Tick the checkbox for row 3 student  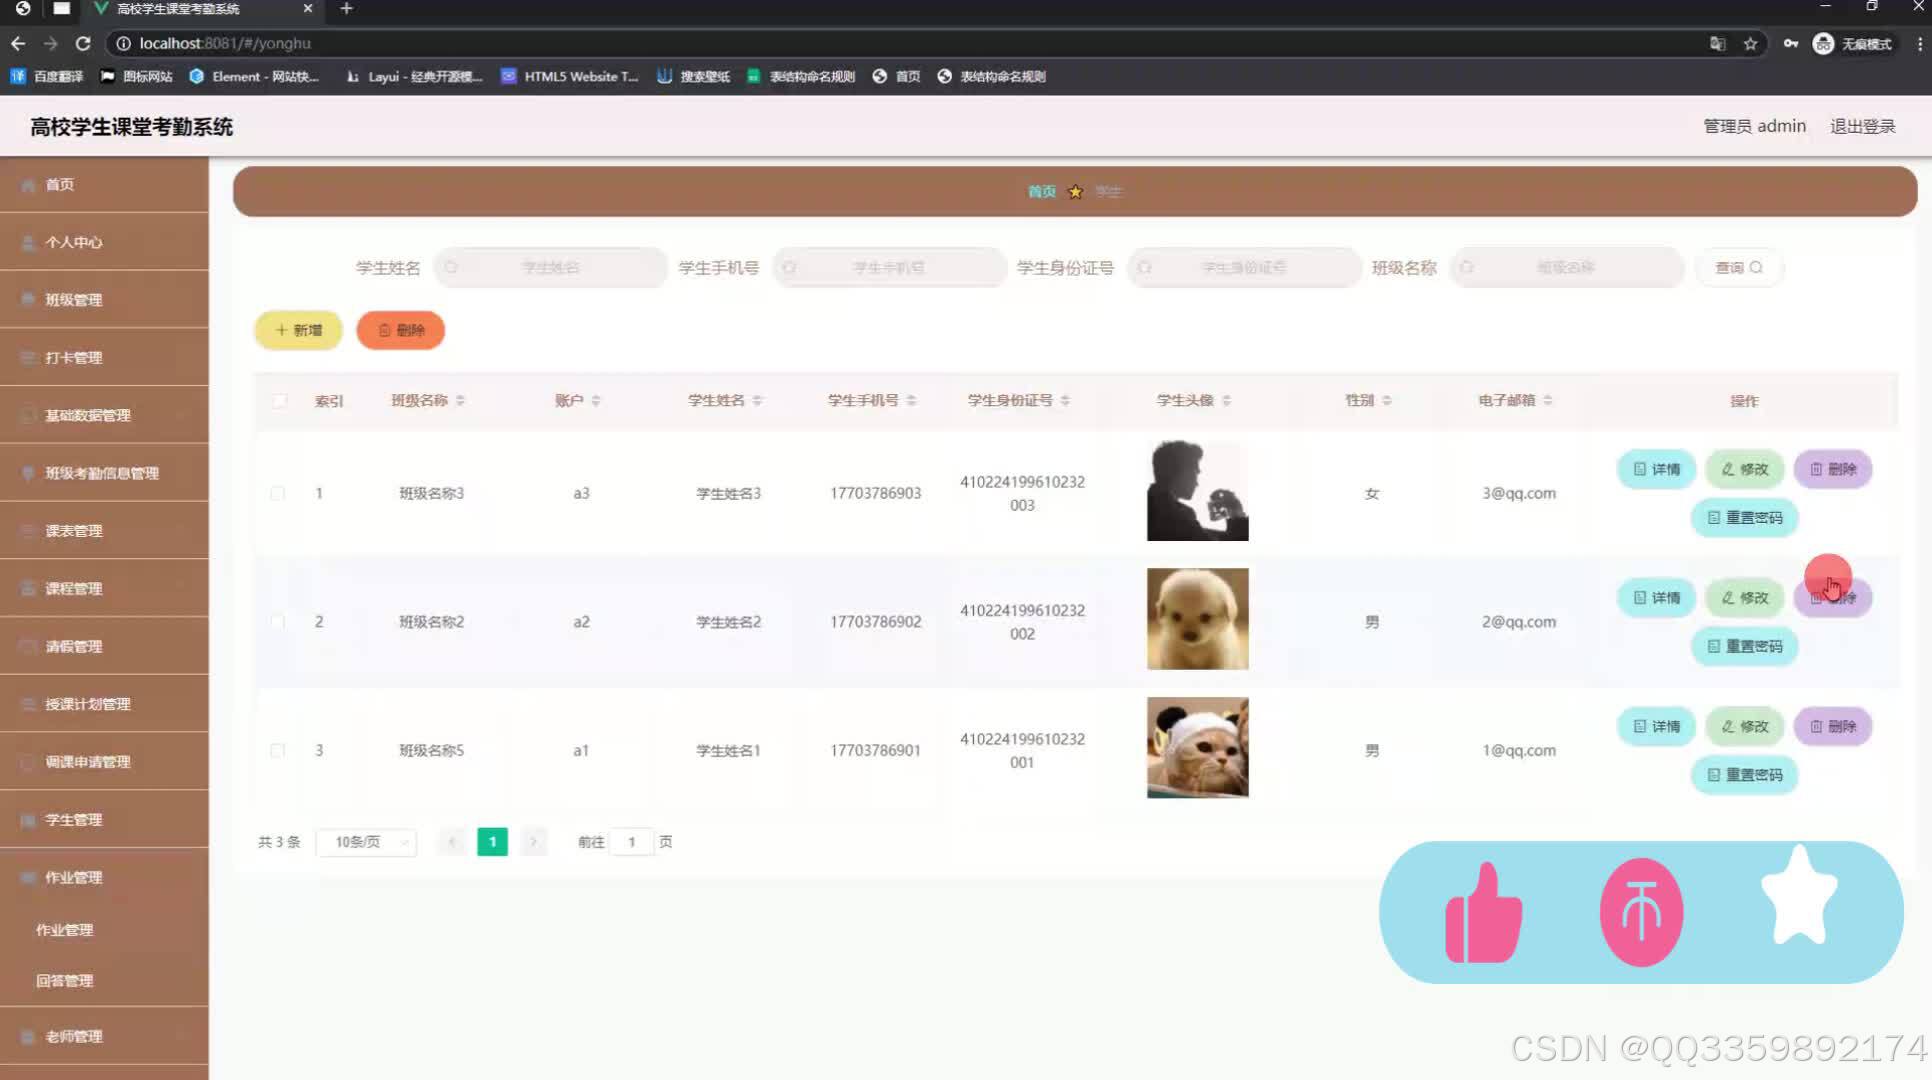click(278, 750)
